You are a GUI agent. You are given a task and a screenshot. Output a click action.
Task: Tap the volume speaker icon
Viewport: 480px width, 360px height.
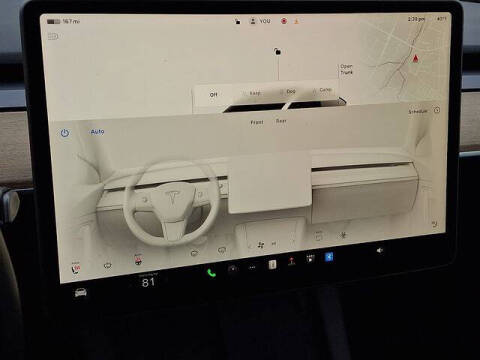click(379, 250)
